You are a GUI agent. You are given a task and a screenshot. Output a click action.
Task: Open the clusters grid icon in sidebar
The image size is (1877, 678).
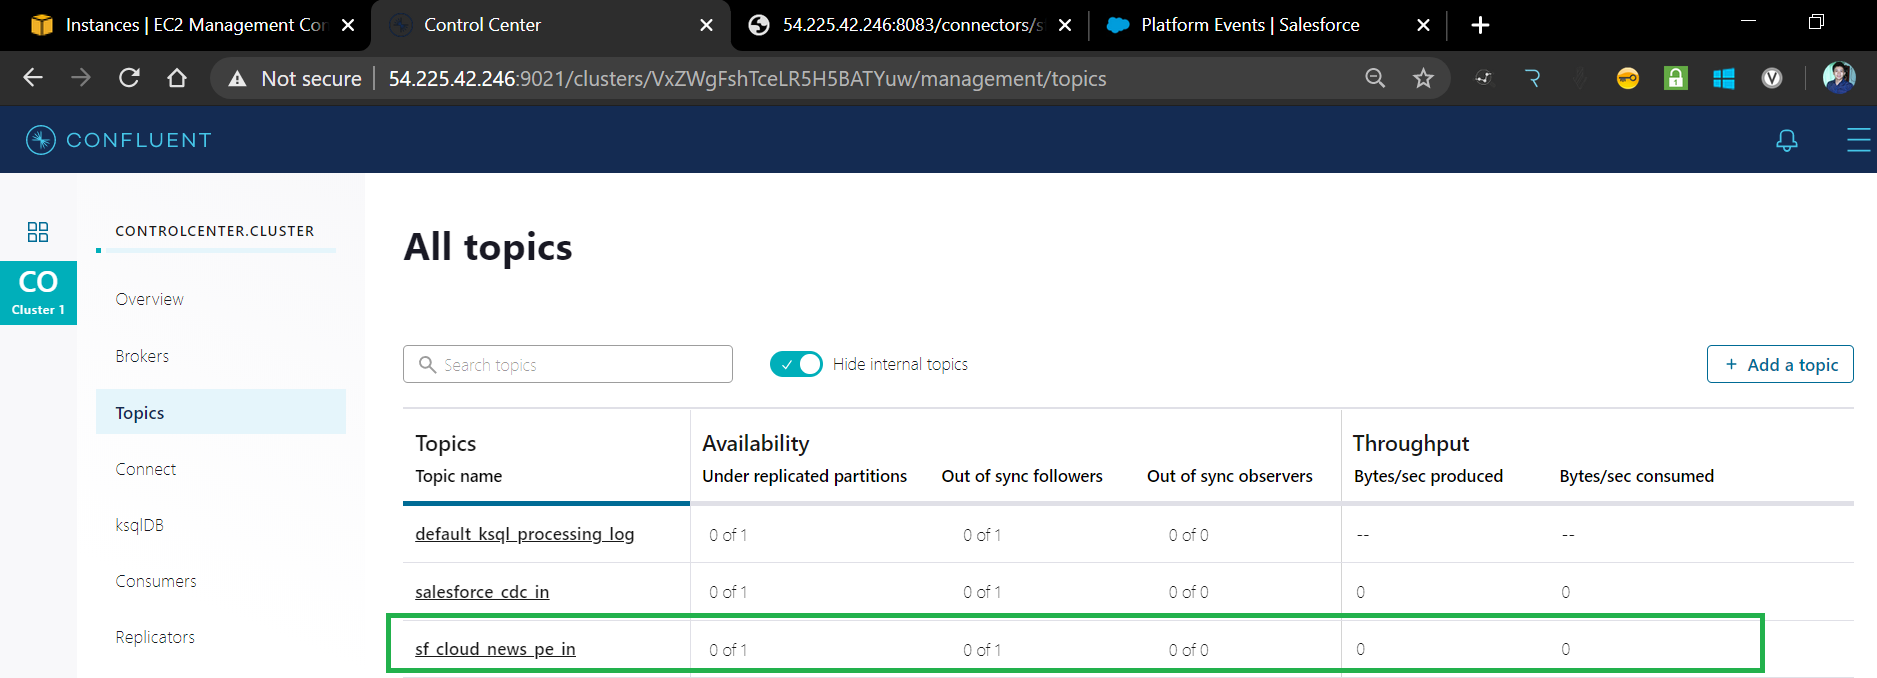[38, 232]
